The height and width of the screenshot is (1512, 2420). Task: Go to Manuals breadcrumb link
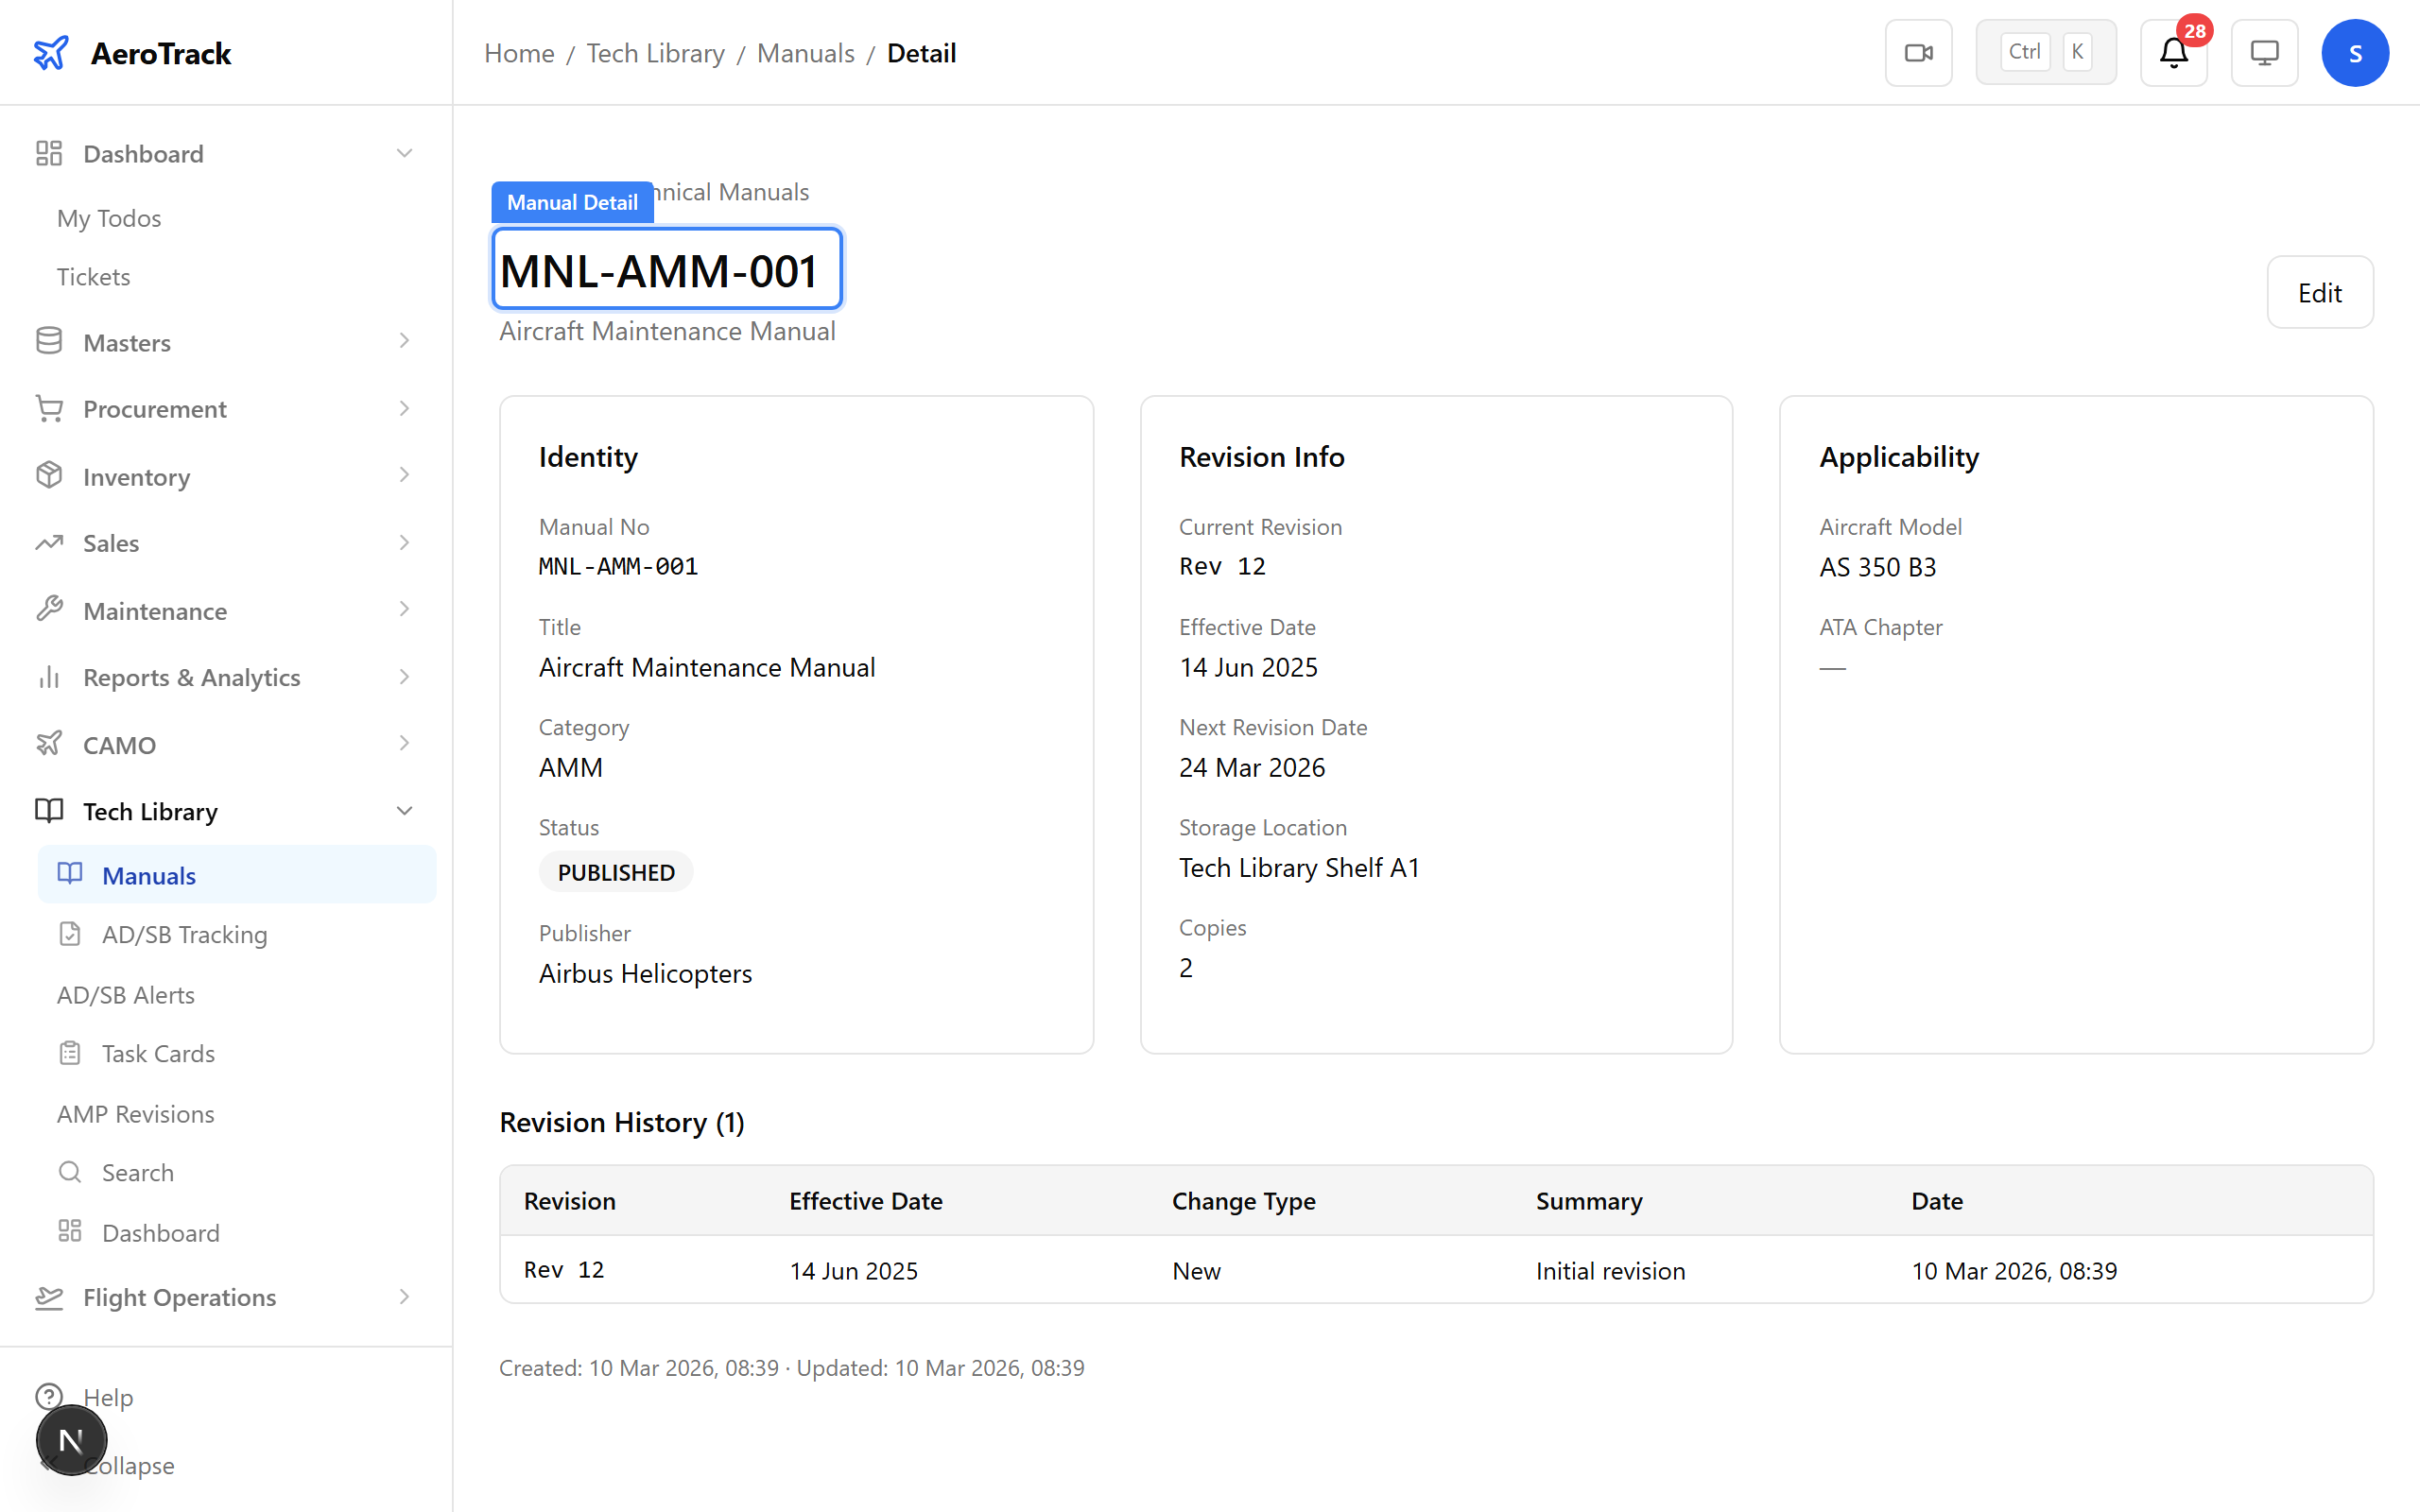tap(805, 53)
